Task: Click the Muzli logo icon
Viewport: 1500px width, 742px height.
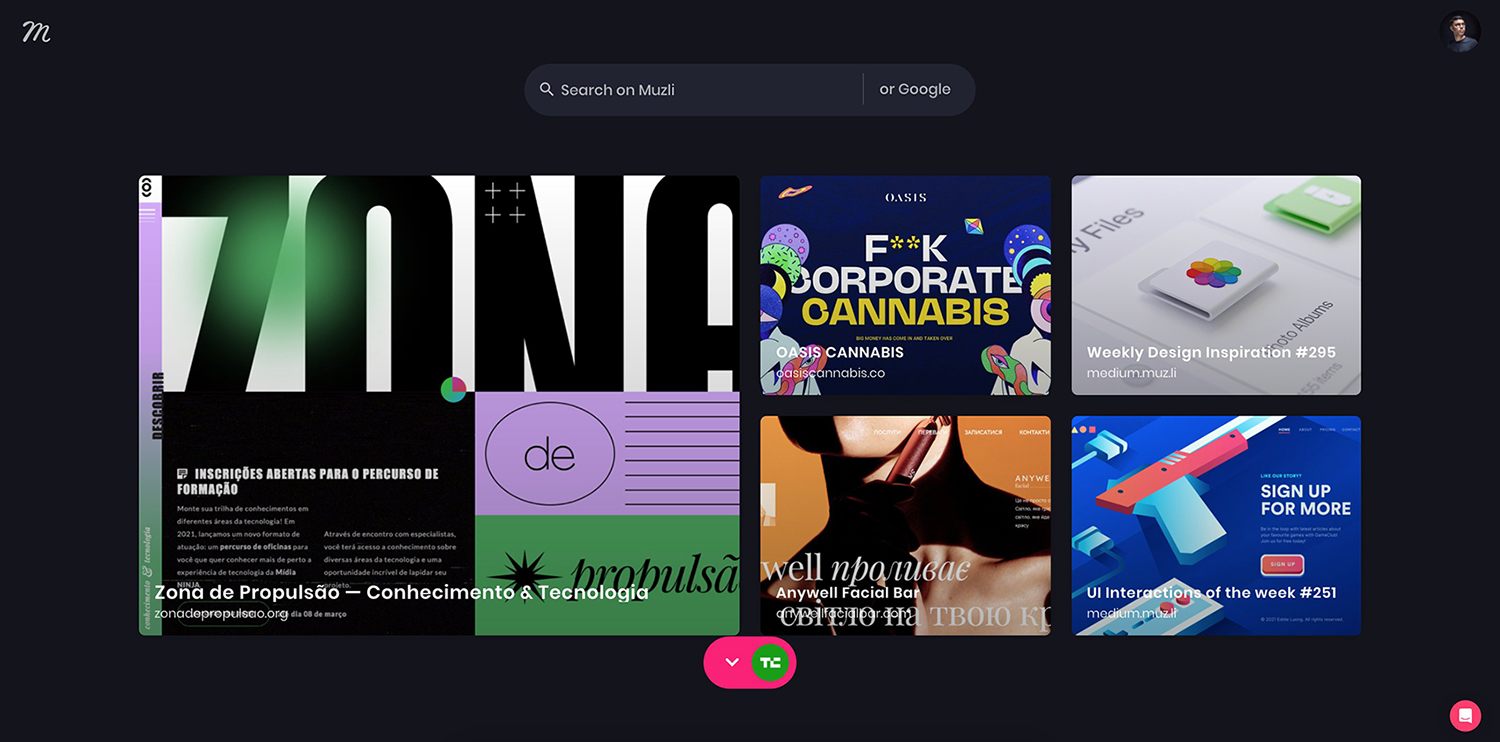Action: (x=36, y=32)
